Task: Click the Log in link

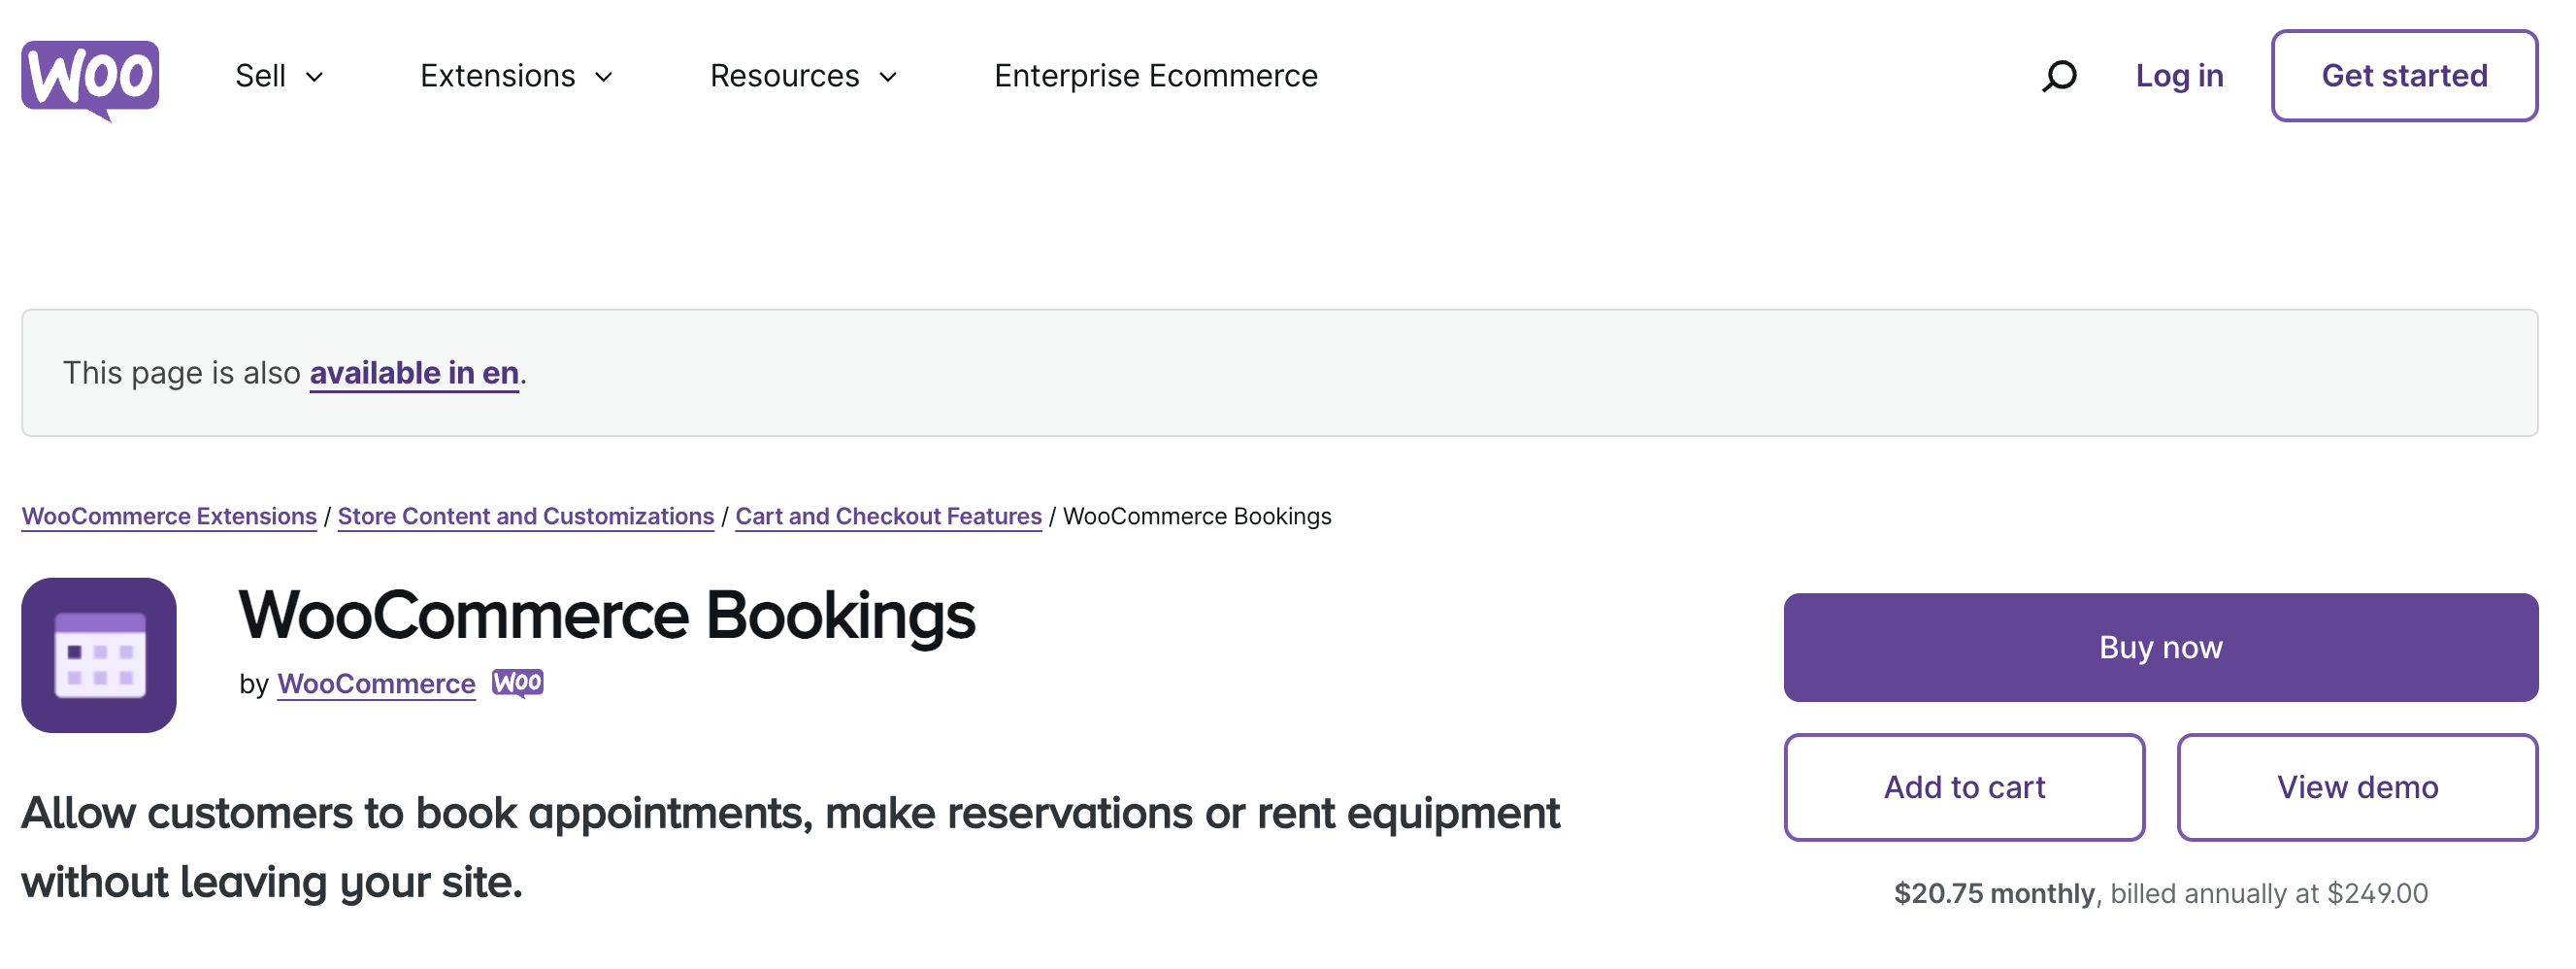Action: coord(2178,76)
